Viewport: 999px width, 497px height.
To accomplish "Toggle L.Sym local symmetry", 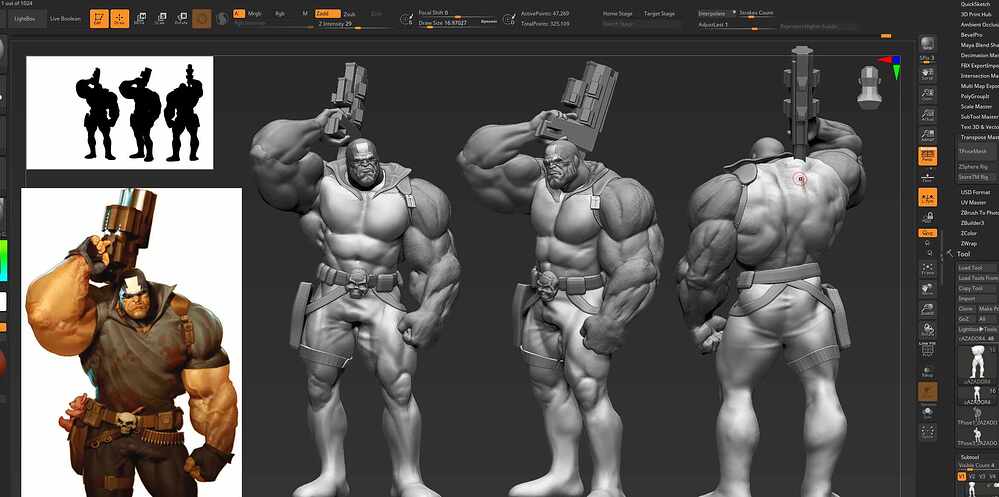I will [928, 197].
